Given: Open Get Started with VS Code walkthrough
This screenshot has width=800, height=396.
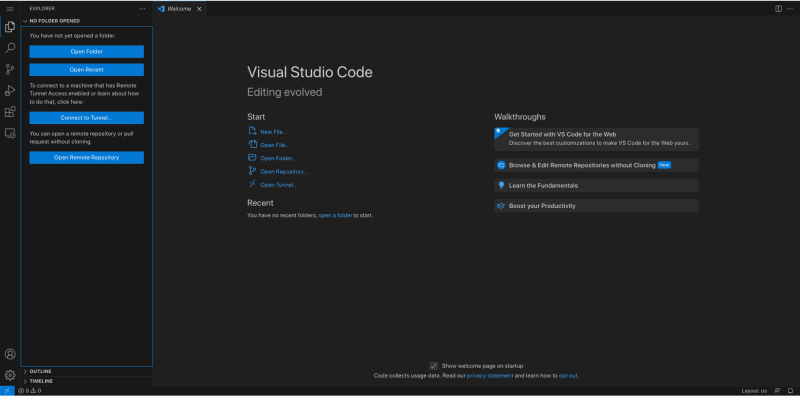Looking at the screenshot, I should tap(596, 139).
